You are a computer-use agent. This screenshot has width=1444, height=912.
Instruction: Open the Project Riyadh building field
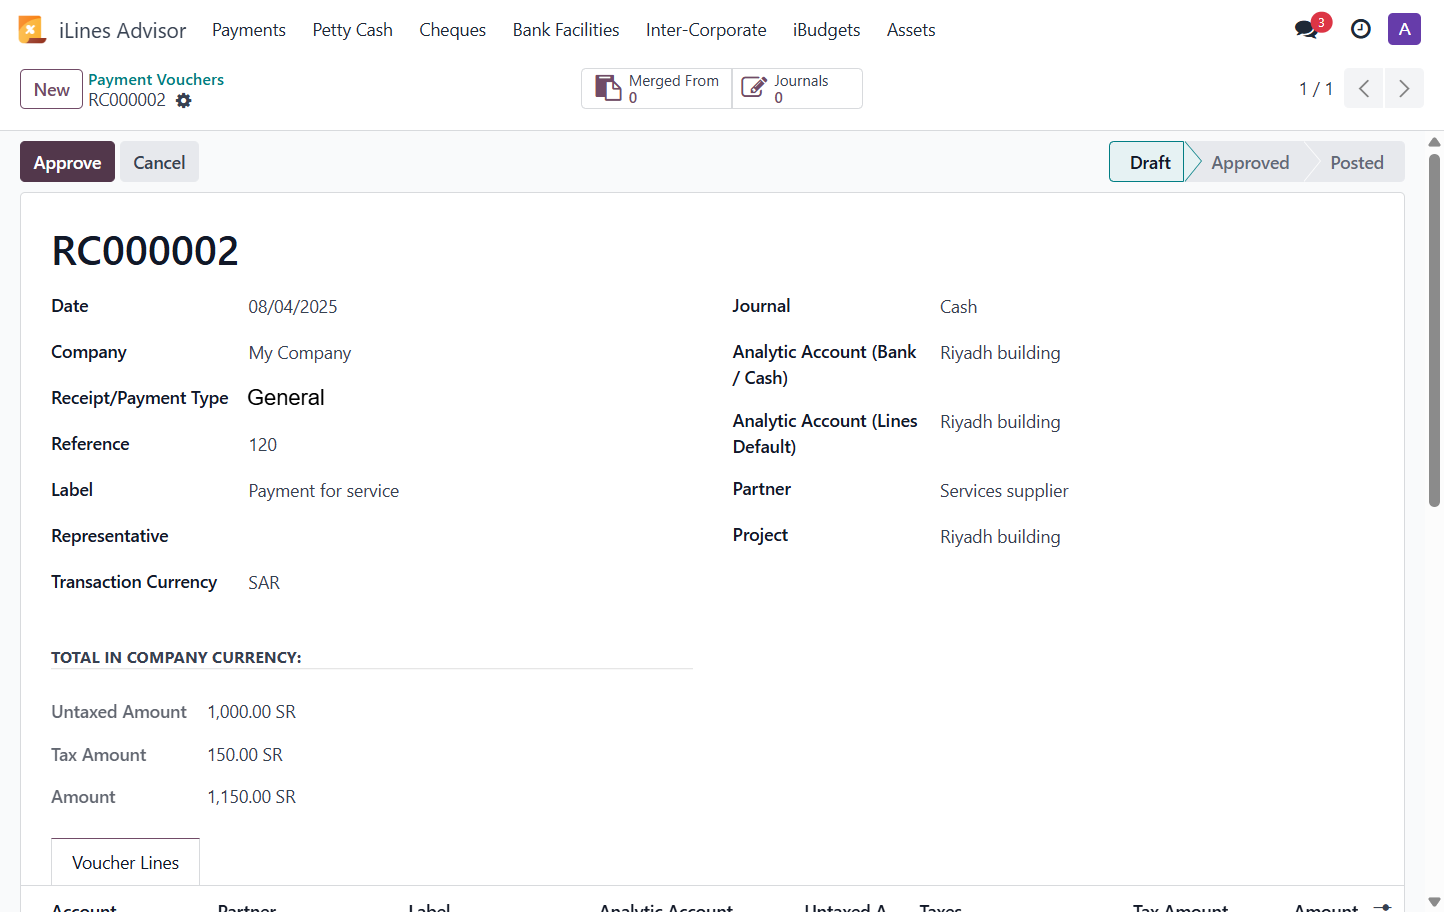[1000, 537]
